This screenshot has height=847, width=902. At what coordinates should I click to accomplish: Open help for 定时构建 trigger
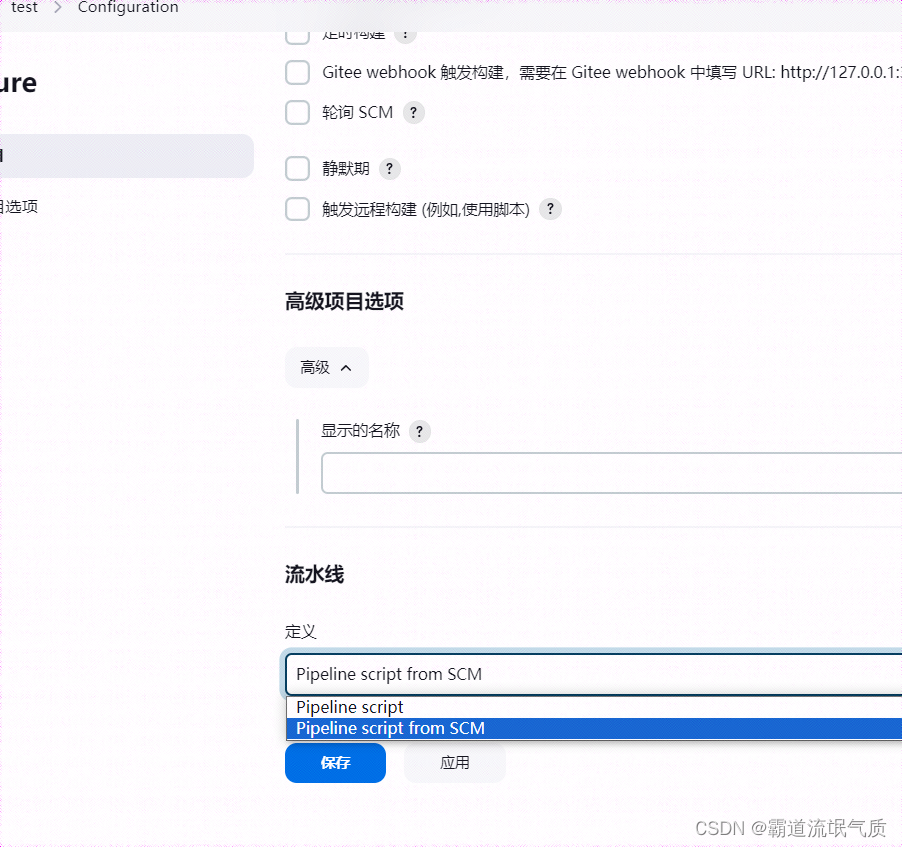click(405, 33)
